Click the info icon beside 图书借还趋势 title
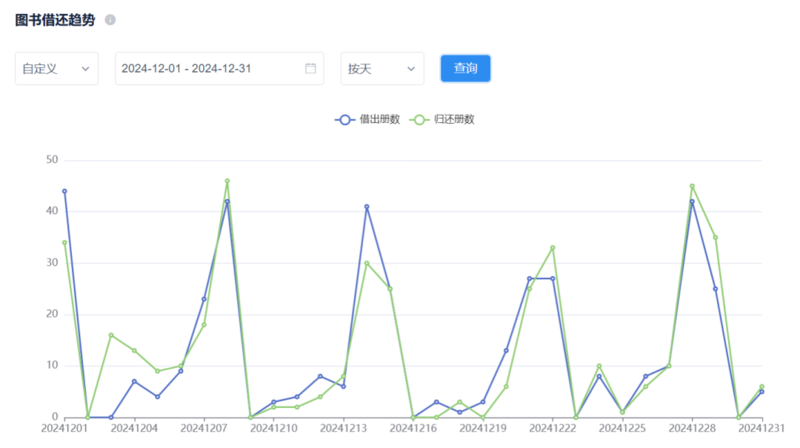This screenshot has width=800, height=448. pyautogui.click(x=110, y=20)
